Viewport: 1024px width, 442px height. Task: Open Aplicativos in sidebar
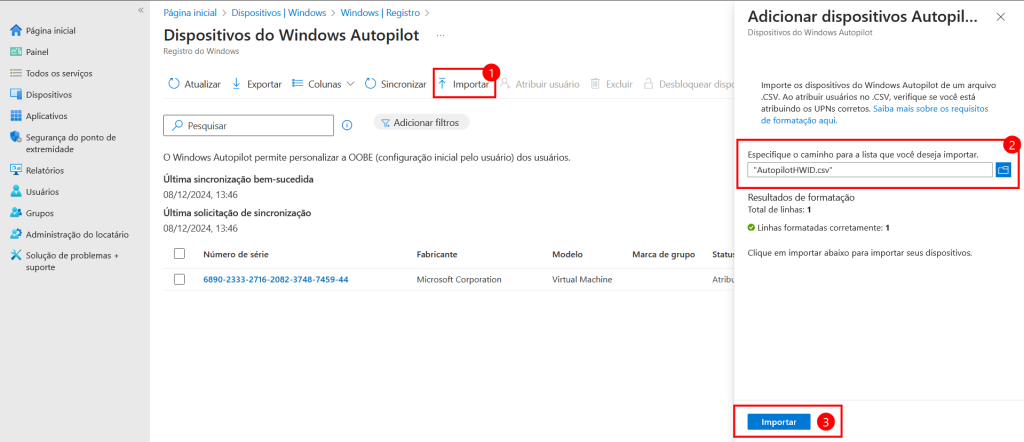click(39, 116)
